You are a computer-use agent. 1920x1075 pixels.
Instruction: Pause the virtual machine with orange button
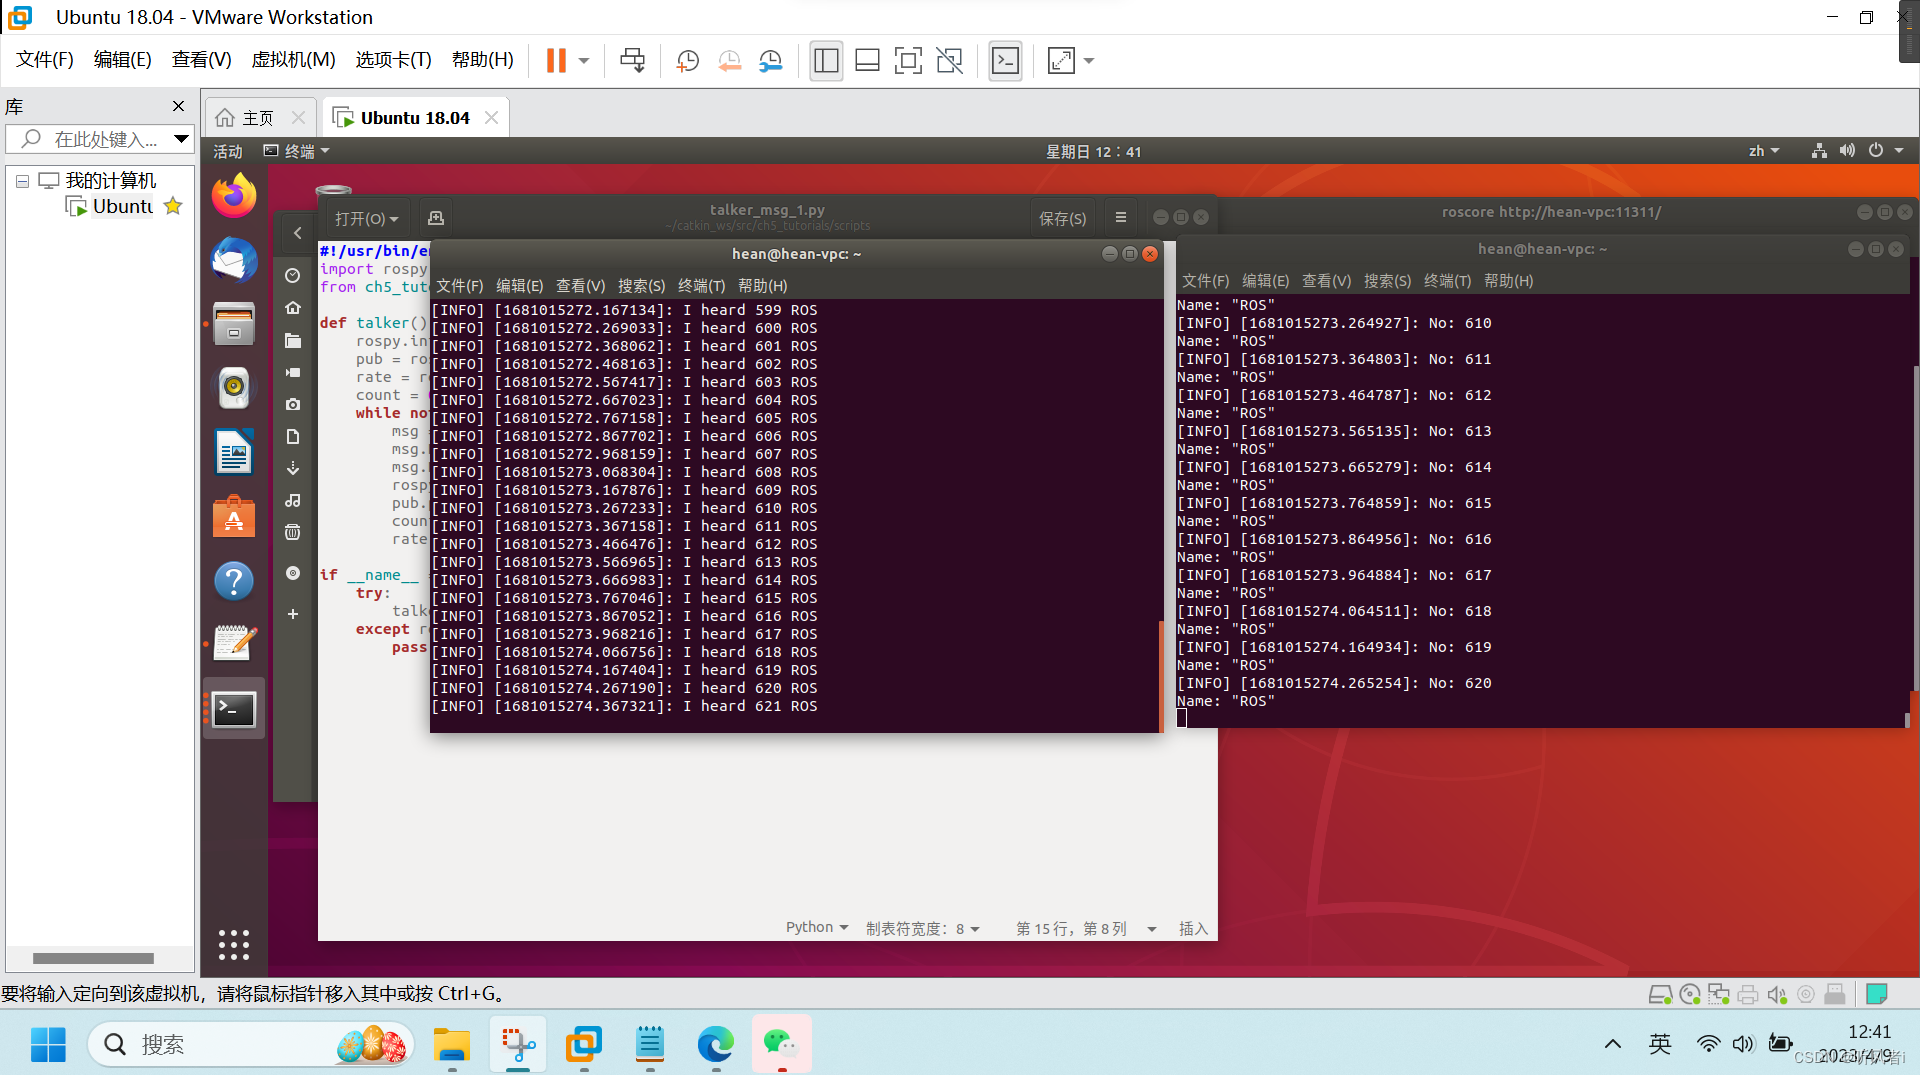[556, 61]
